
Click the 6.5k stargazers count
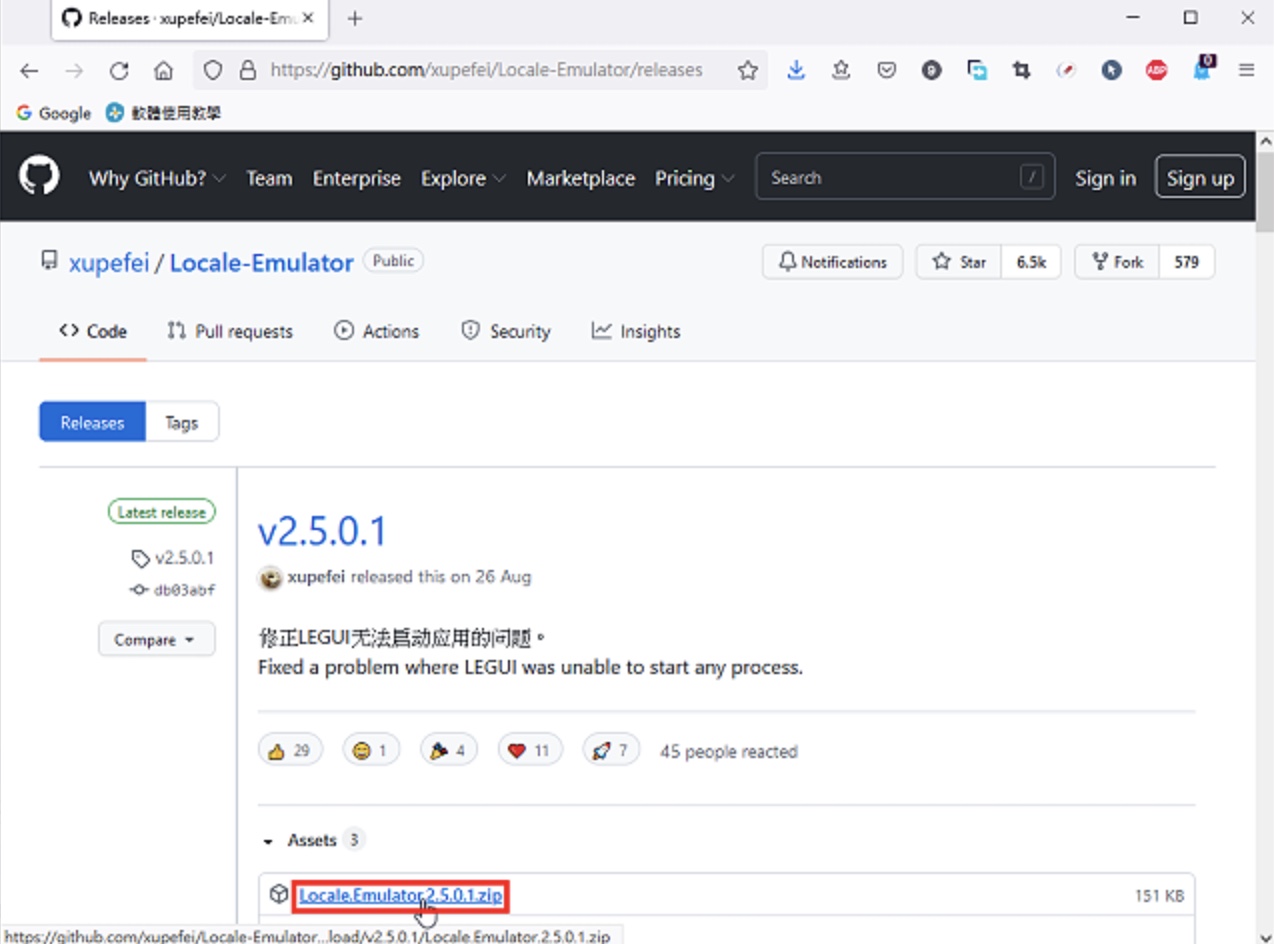1031,262
